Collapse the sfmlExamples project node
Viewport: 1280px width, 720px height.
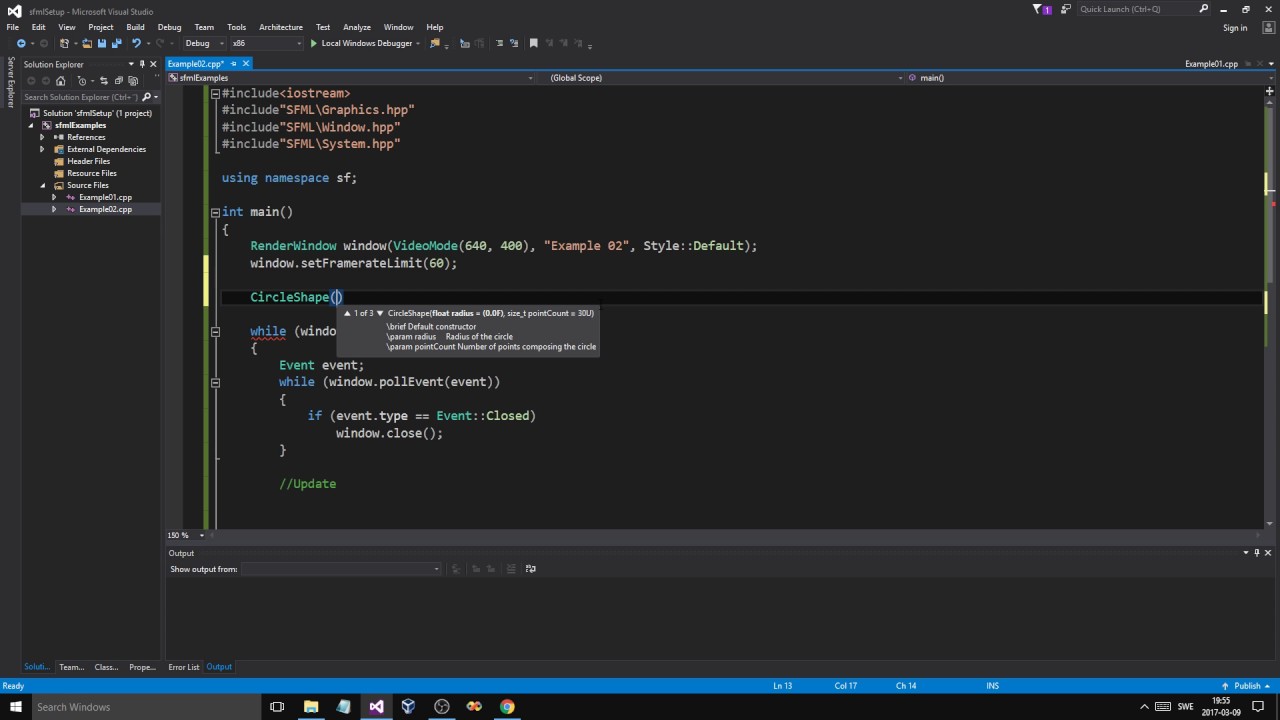(31, 125)
